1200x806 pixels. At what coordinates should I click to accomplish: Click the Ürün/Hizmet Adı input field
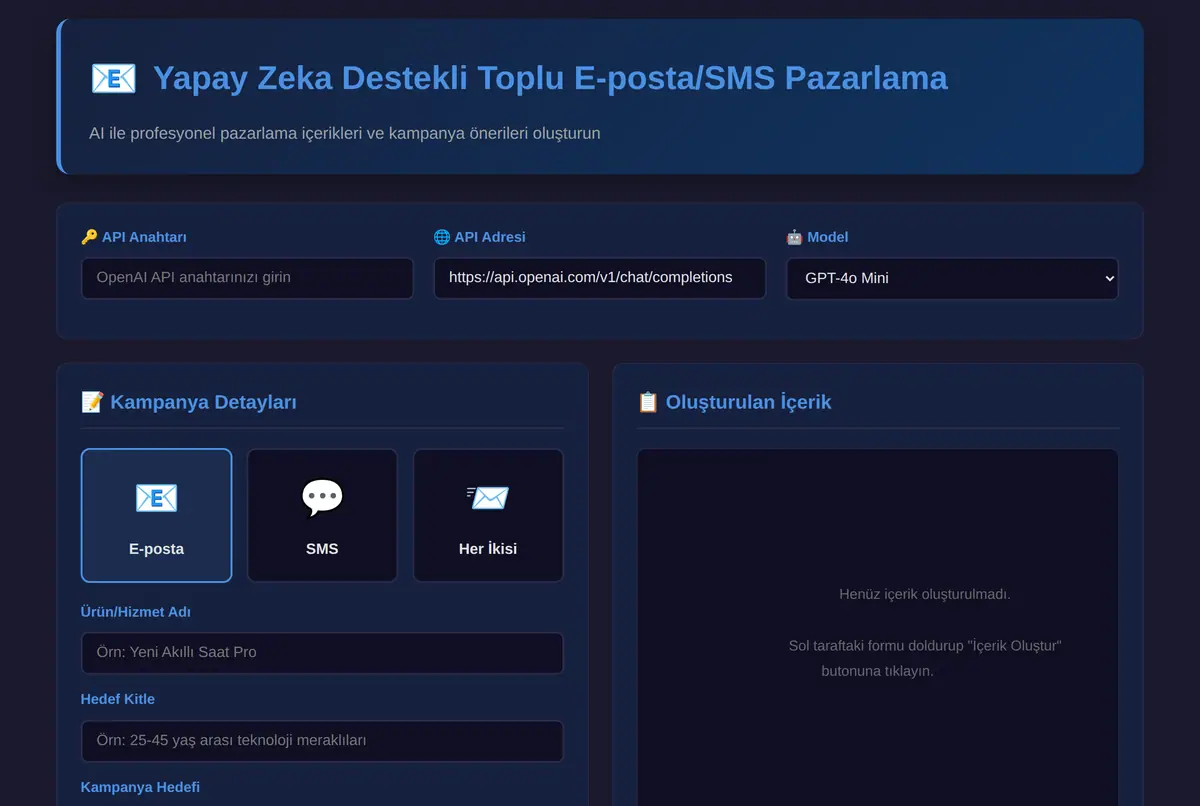point(322,653)
